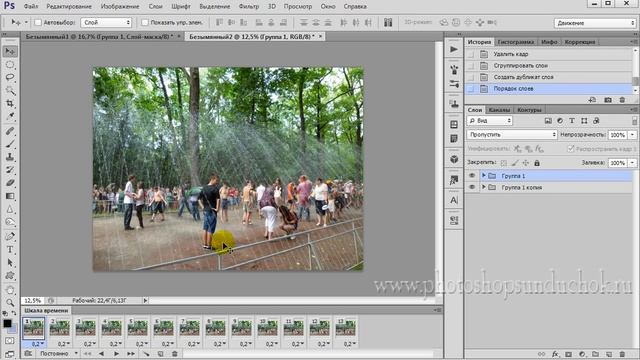The width and height of the screenshot is (640, 360).
Task: Select the Elliptical Marquee tool
Action: (10, 64)
